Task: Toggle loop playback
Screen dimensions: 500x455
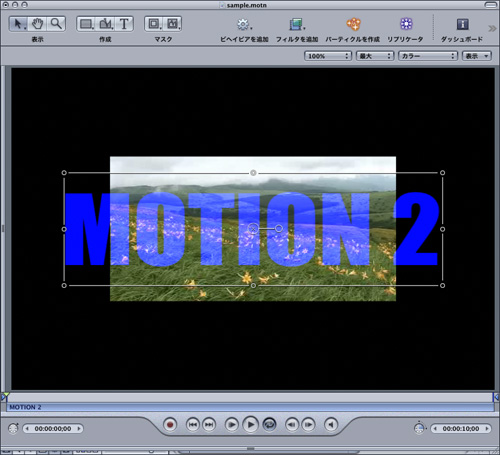Action: 269,425
